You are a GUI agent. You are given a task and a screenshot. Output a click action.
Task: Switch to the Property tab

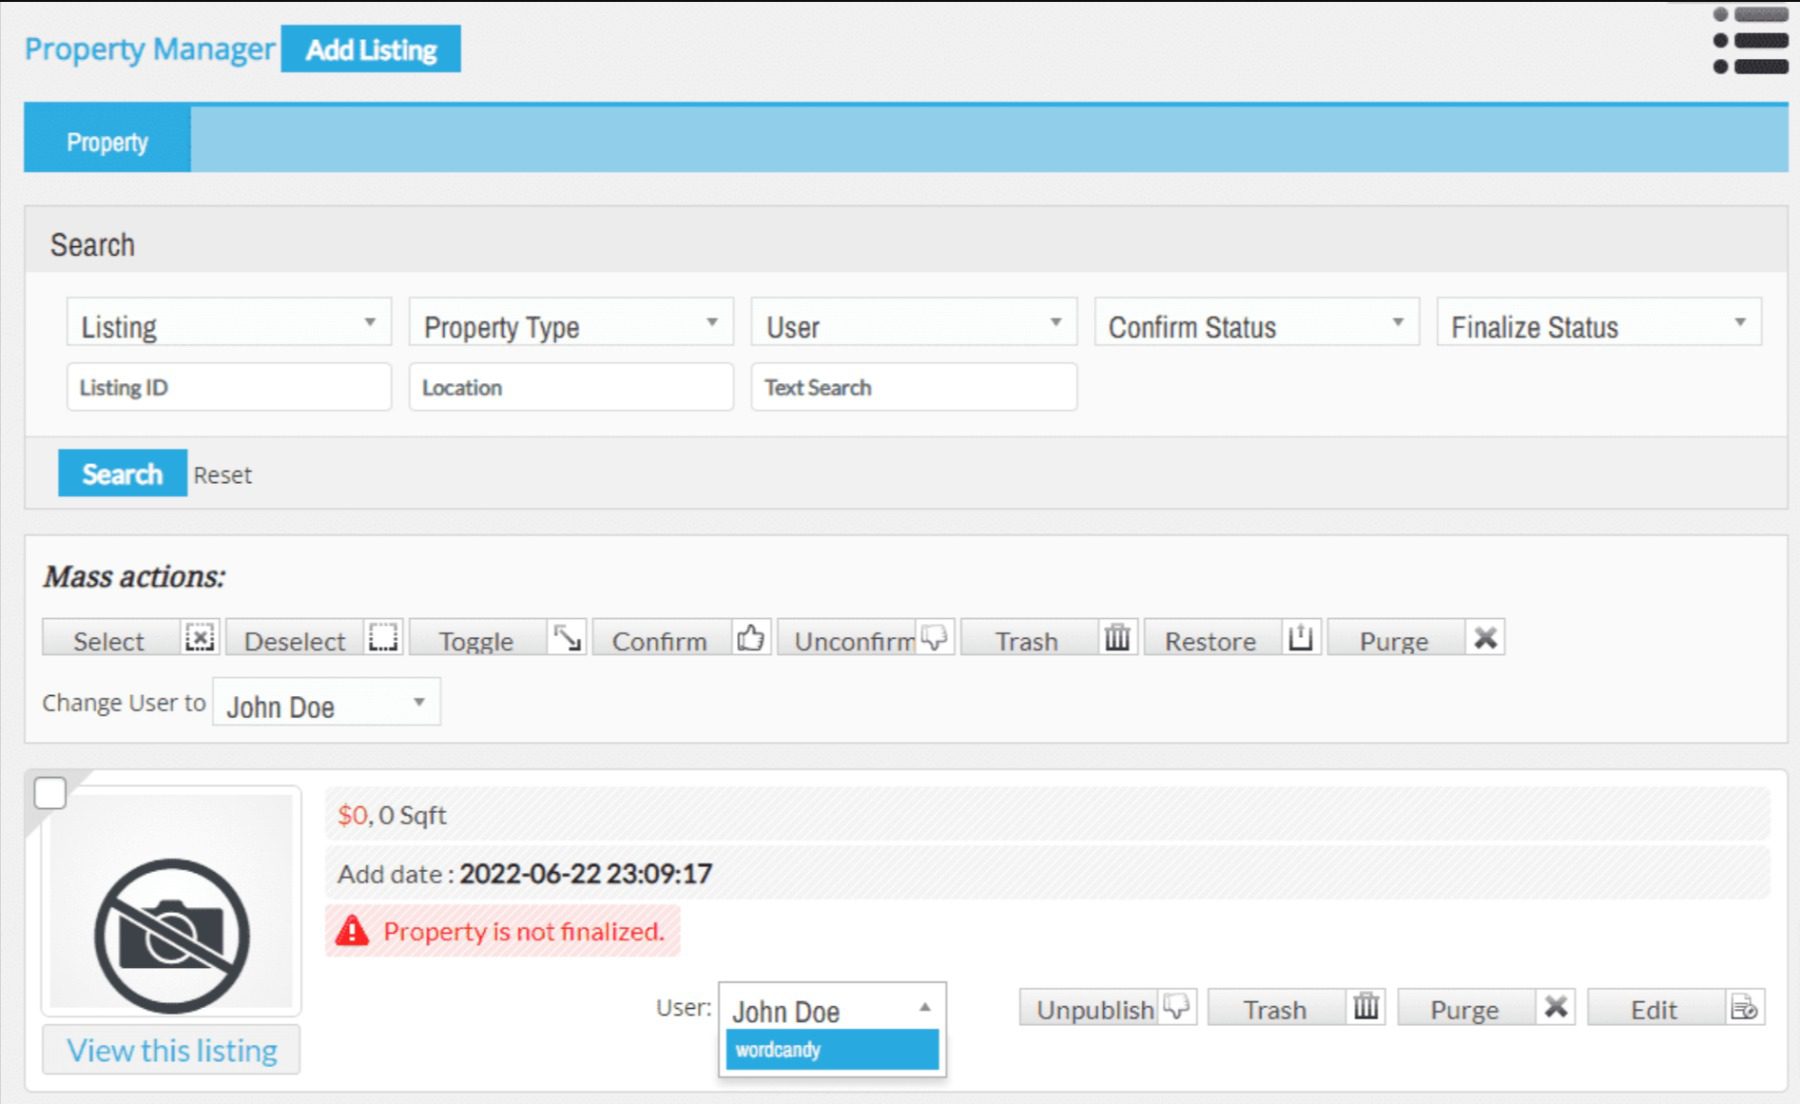pos(106,140)
